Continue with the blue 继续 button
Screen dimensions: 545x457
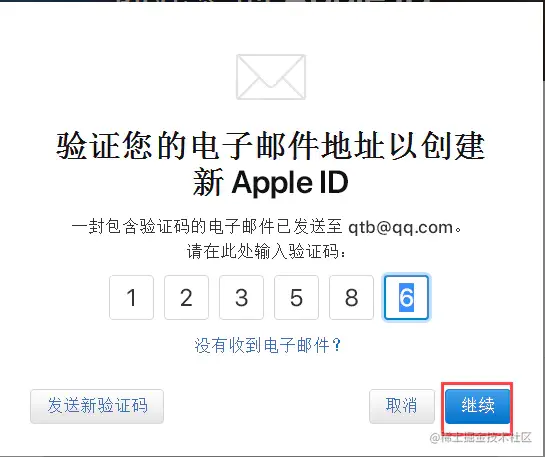(478, 406)
